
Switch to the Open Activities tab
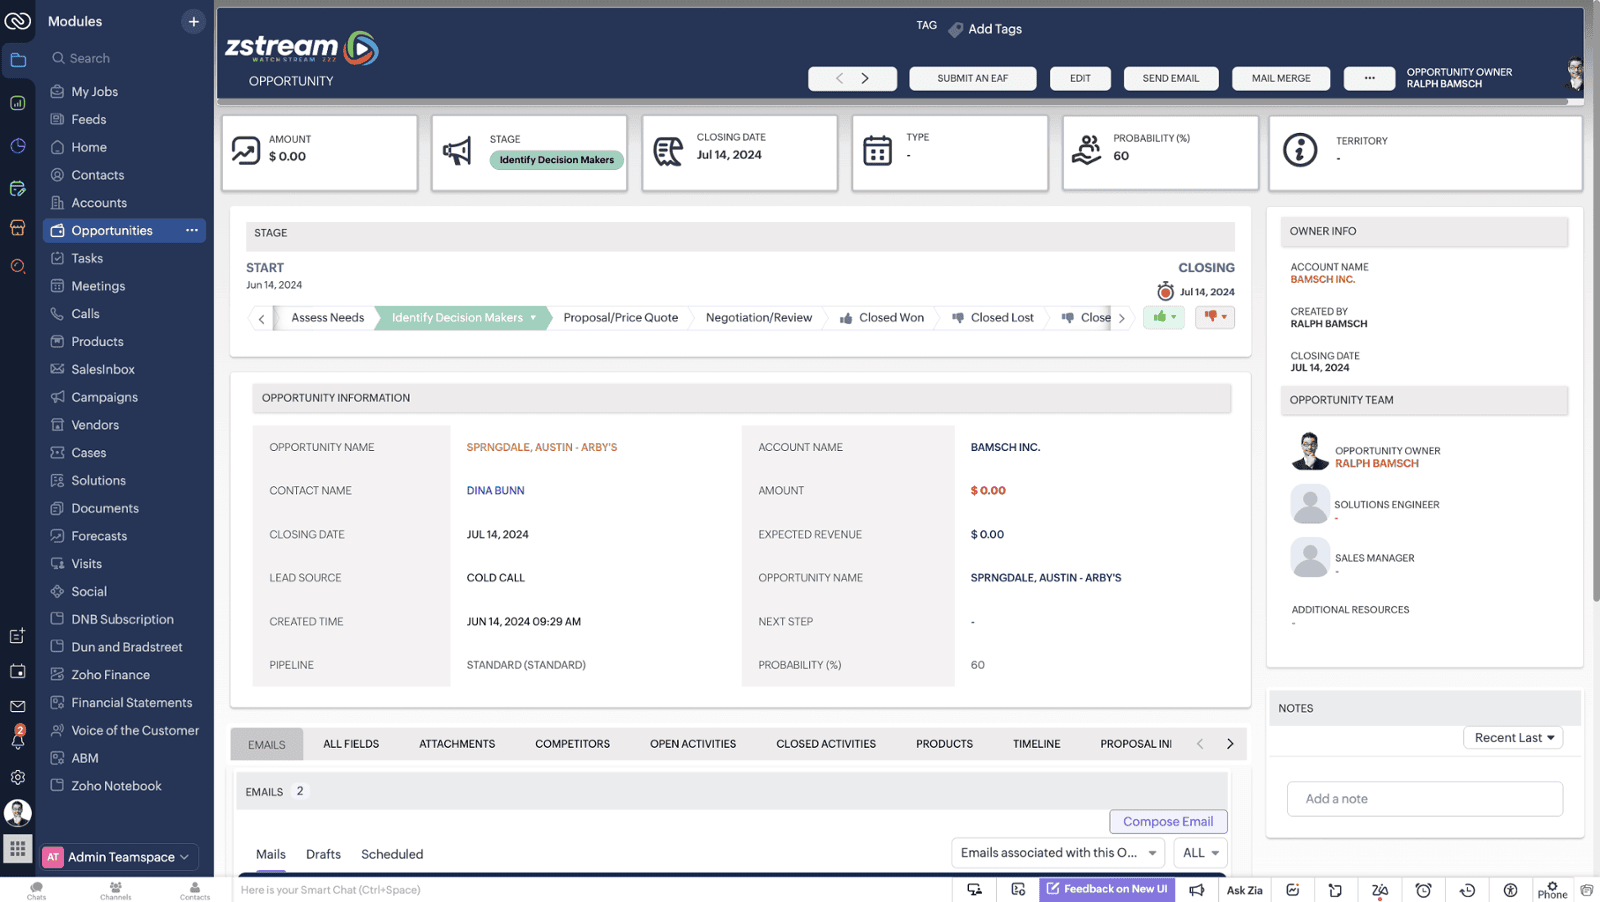693,744
